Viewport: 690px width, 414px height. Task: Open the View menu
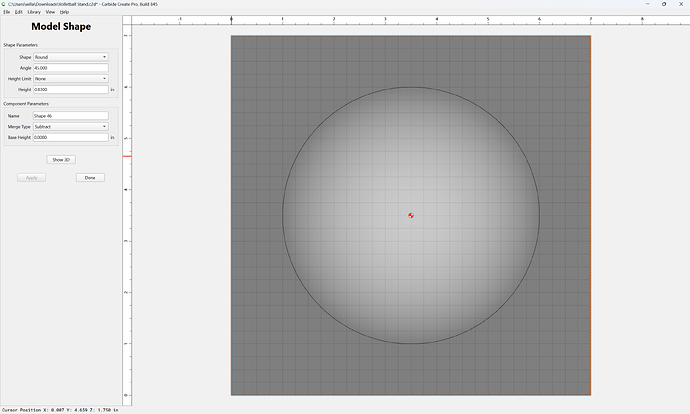tap(51, 12)
